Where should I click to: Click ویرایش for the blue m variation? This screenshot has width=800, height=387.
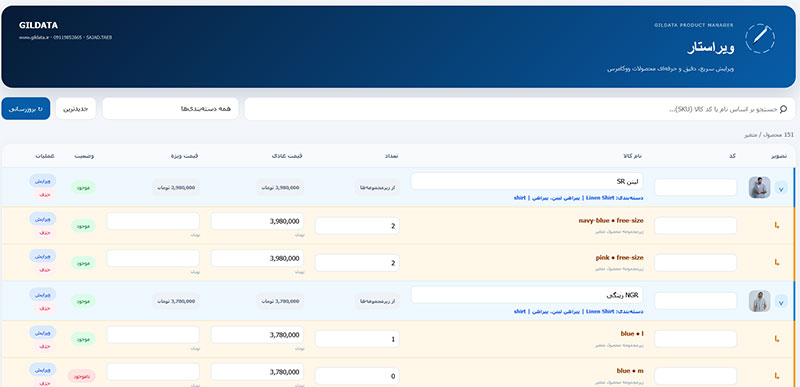[43, 369]
